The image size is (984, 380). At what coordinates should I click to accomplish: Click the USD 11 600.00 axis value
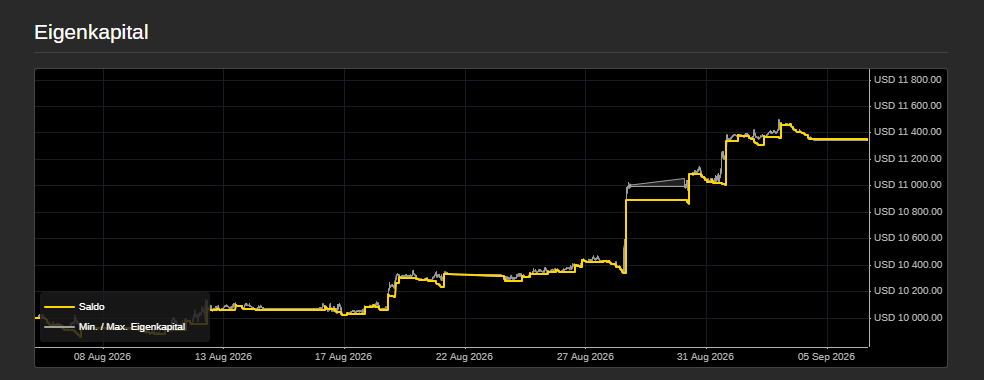(x=908, y=105)
